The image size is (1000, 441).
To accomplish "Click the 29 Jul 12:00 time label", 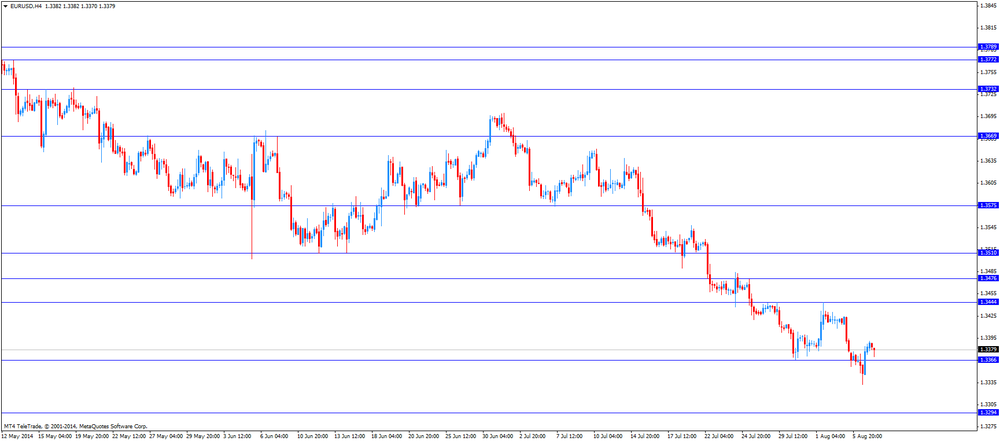I will tap(791, 436).
